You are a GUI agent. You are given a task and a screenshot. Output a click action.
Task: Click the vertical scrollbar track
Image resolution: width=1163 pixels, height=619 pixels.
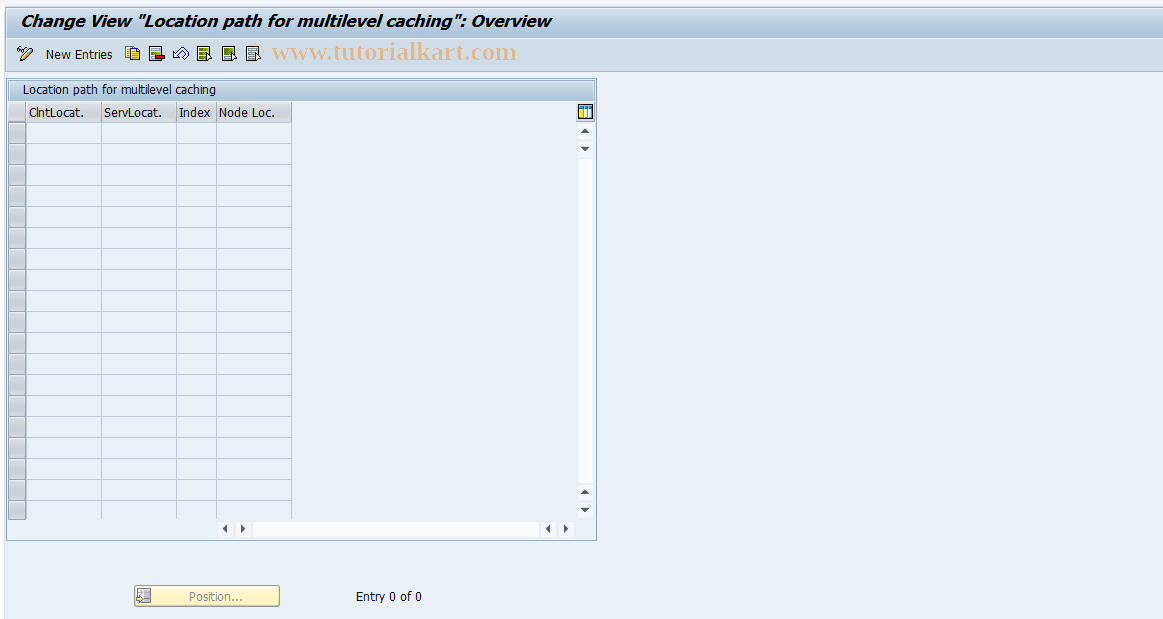(585, 320)
